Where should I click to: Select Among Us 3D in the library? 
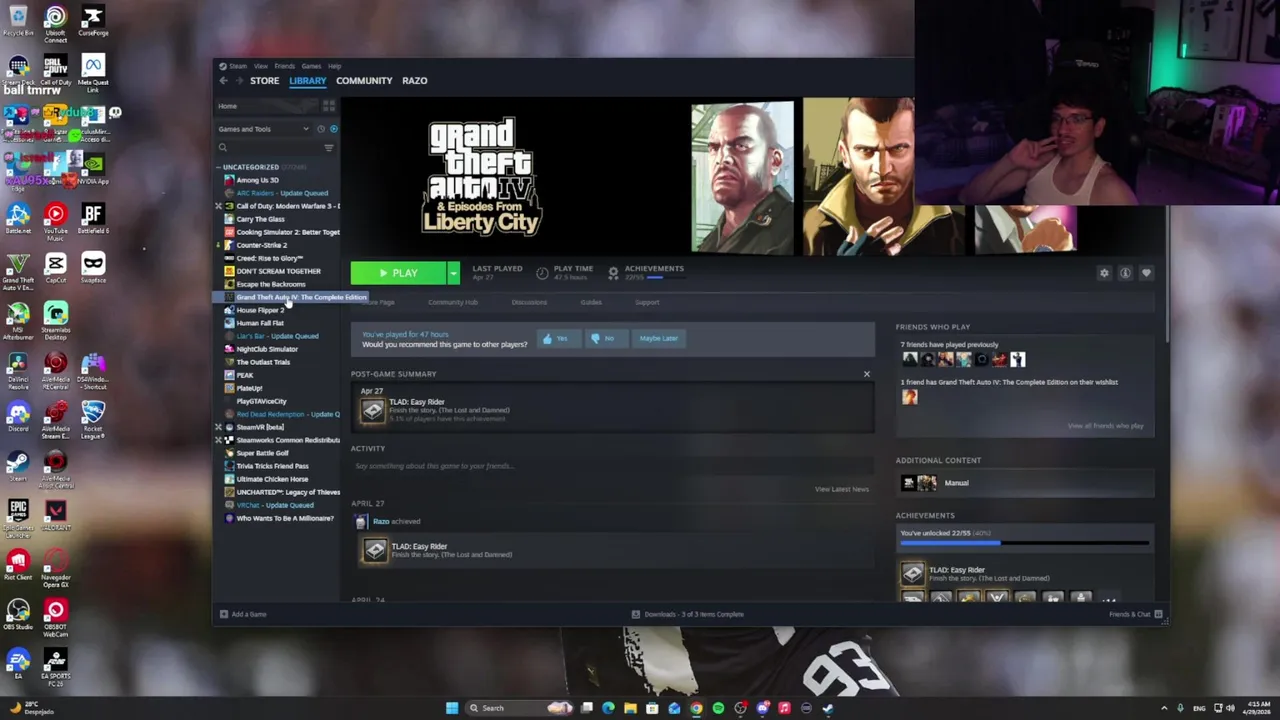(257, 180)
